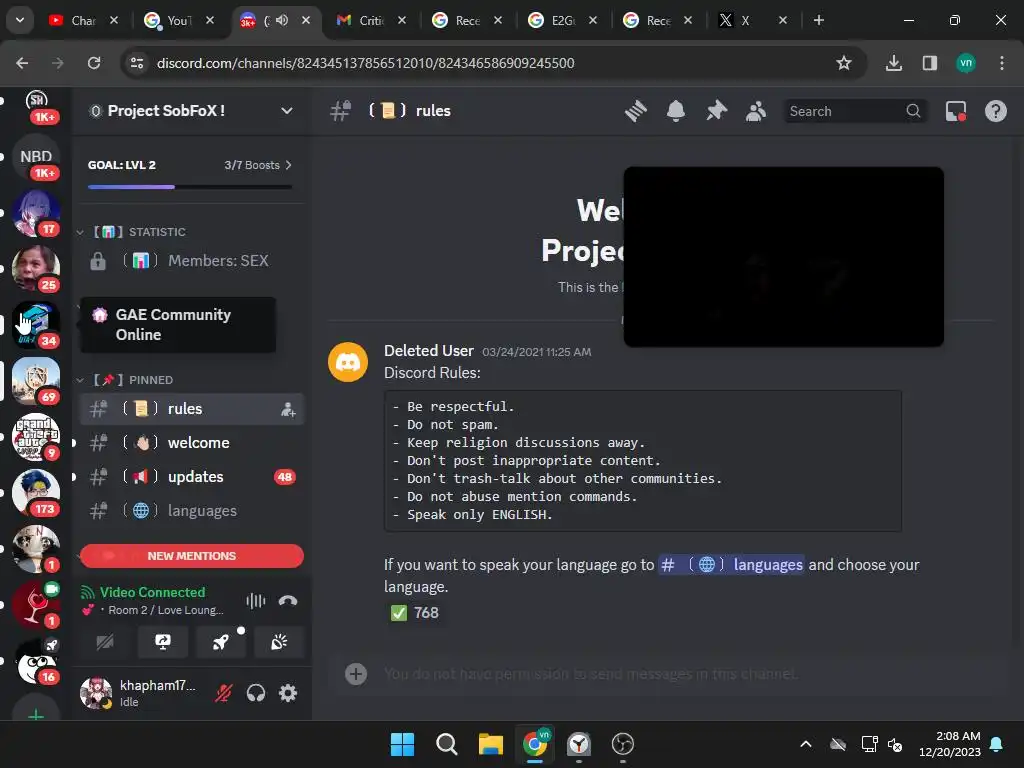Image resolution: width=1024 pixels, height=768 pixels.
Task: Show hidden system tray icons
Action: pyautogui.click(x=806, y=744)
